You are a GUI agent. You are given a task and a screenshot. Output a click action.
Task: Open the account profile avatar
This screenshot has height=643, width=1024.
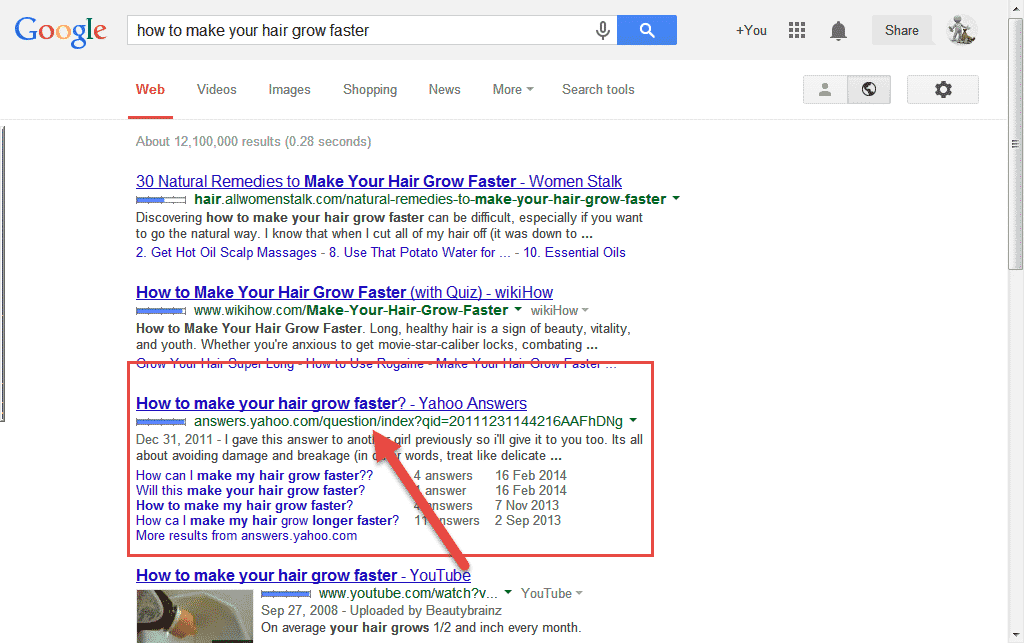click(x=962, y=30)
